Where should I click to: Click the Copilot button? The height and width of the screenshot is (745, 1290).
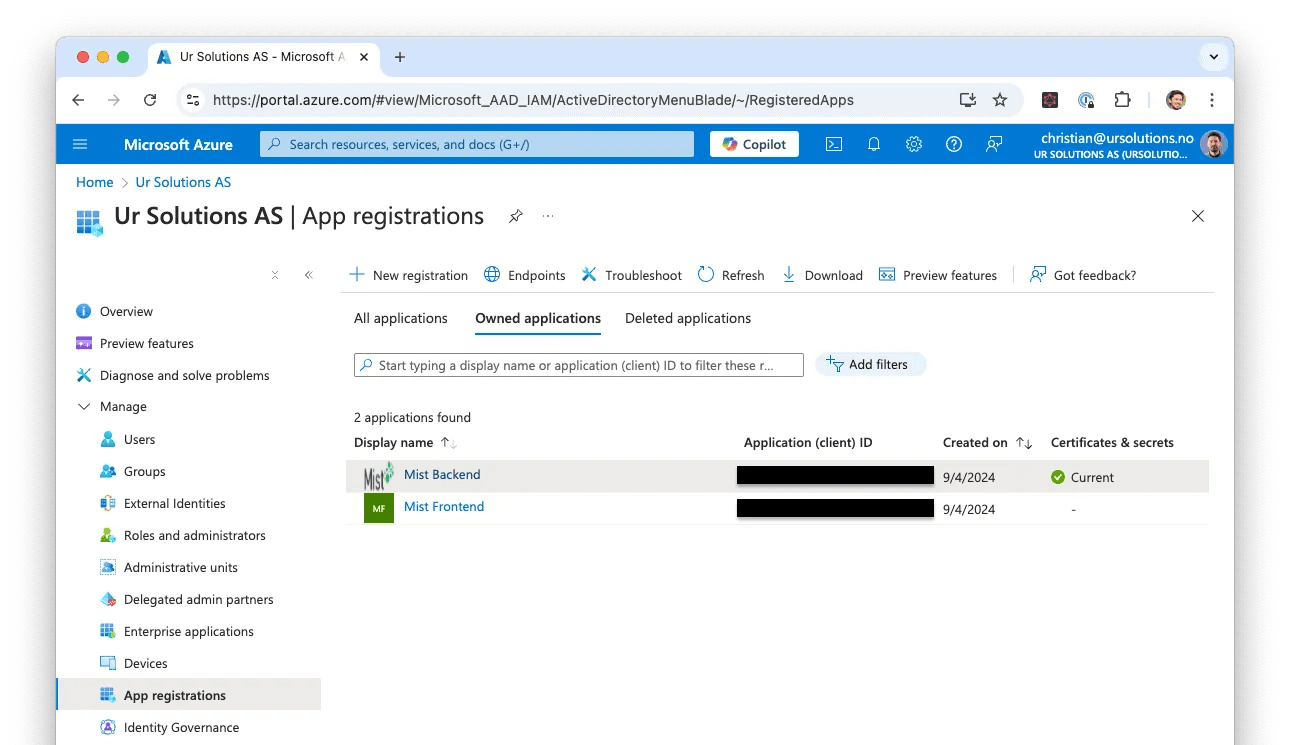tap(755, 144)
